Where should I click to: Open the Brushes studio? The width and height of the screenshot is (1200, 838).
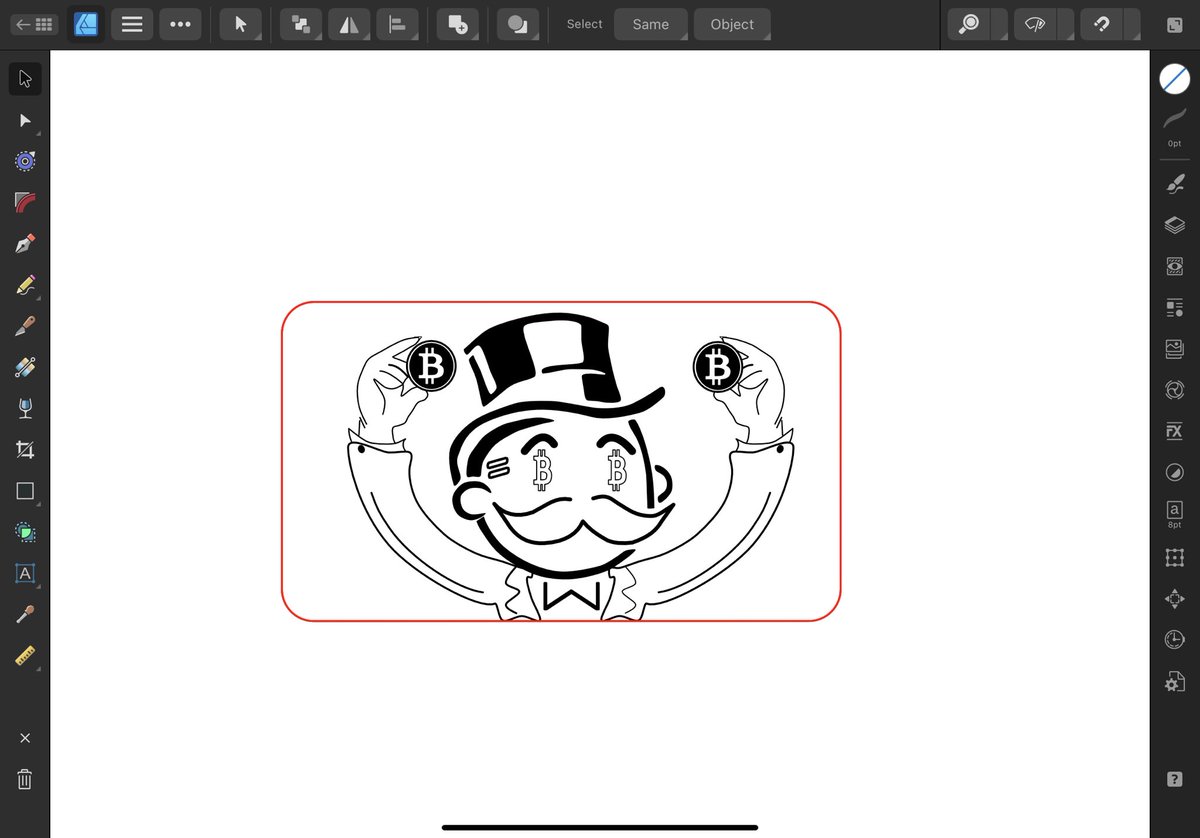coord(1174,184)
